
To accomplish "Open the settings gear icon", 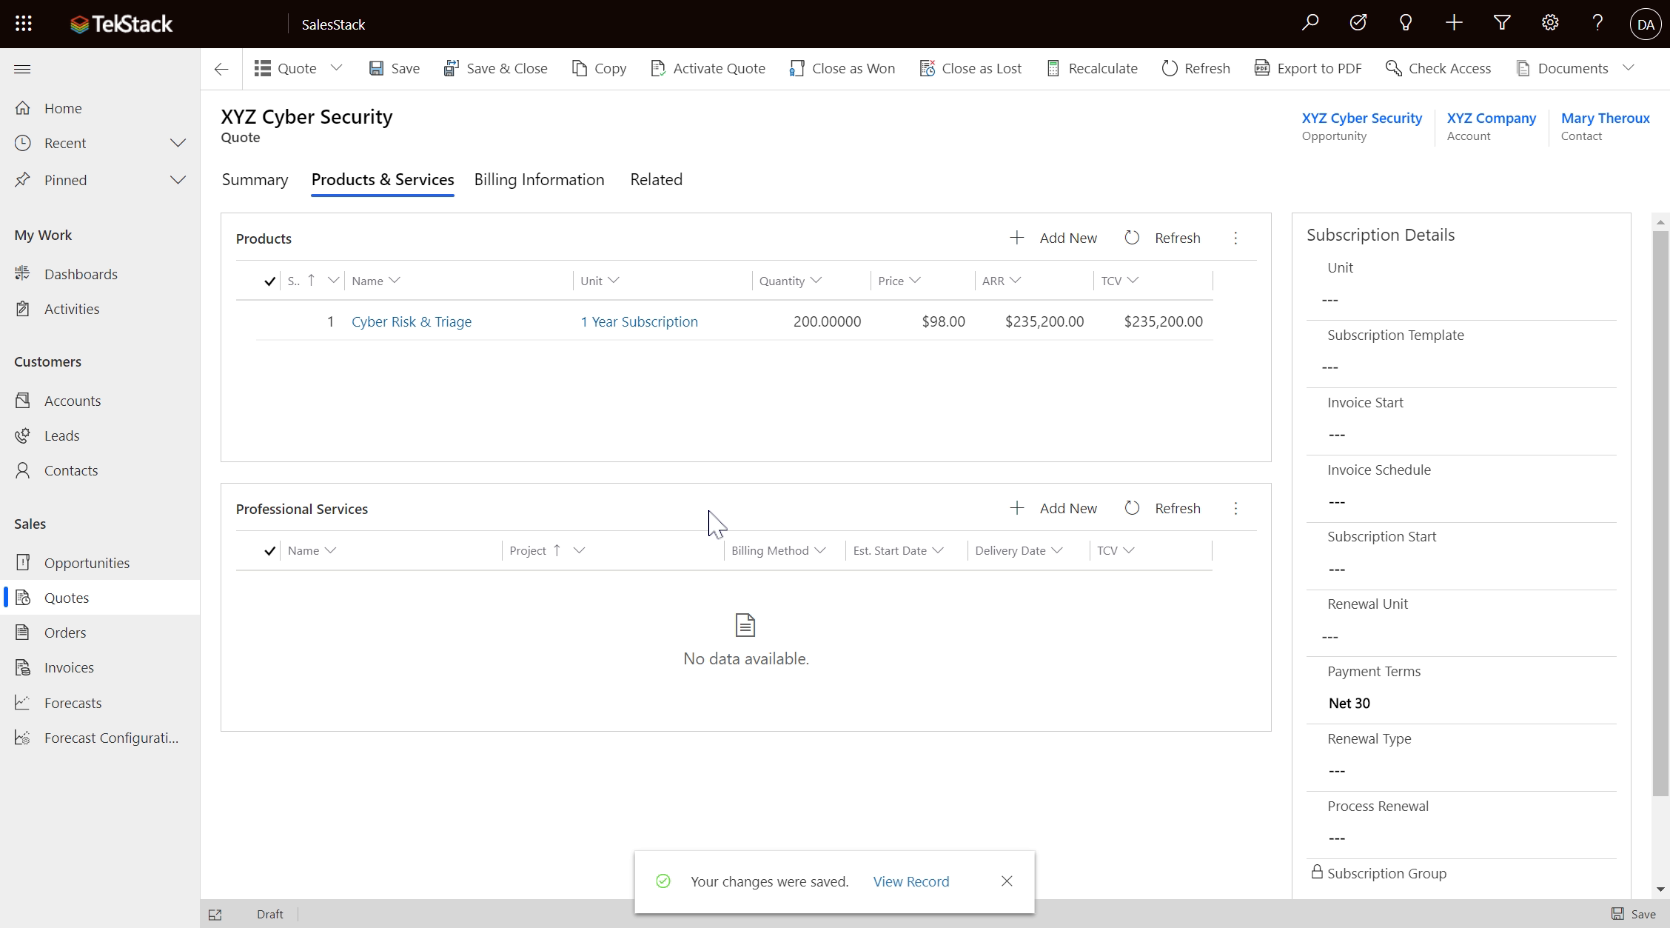I will tap(1550, 23).
